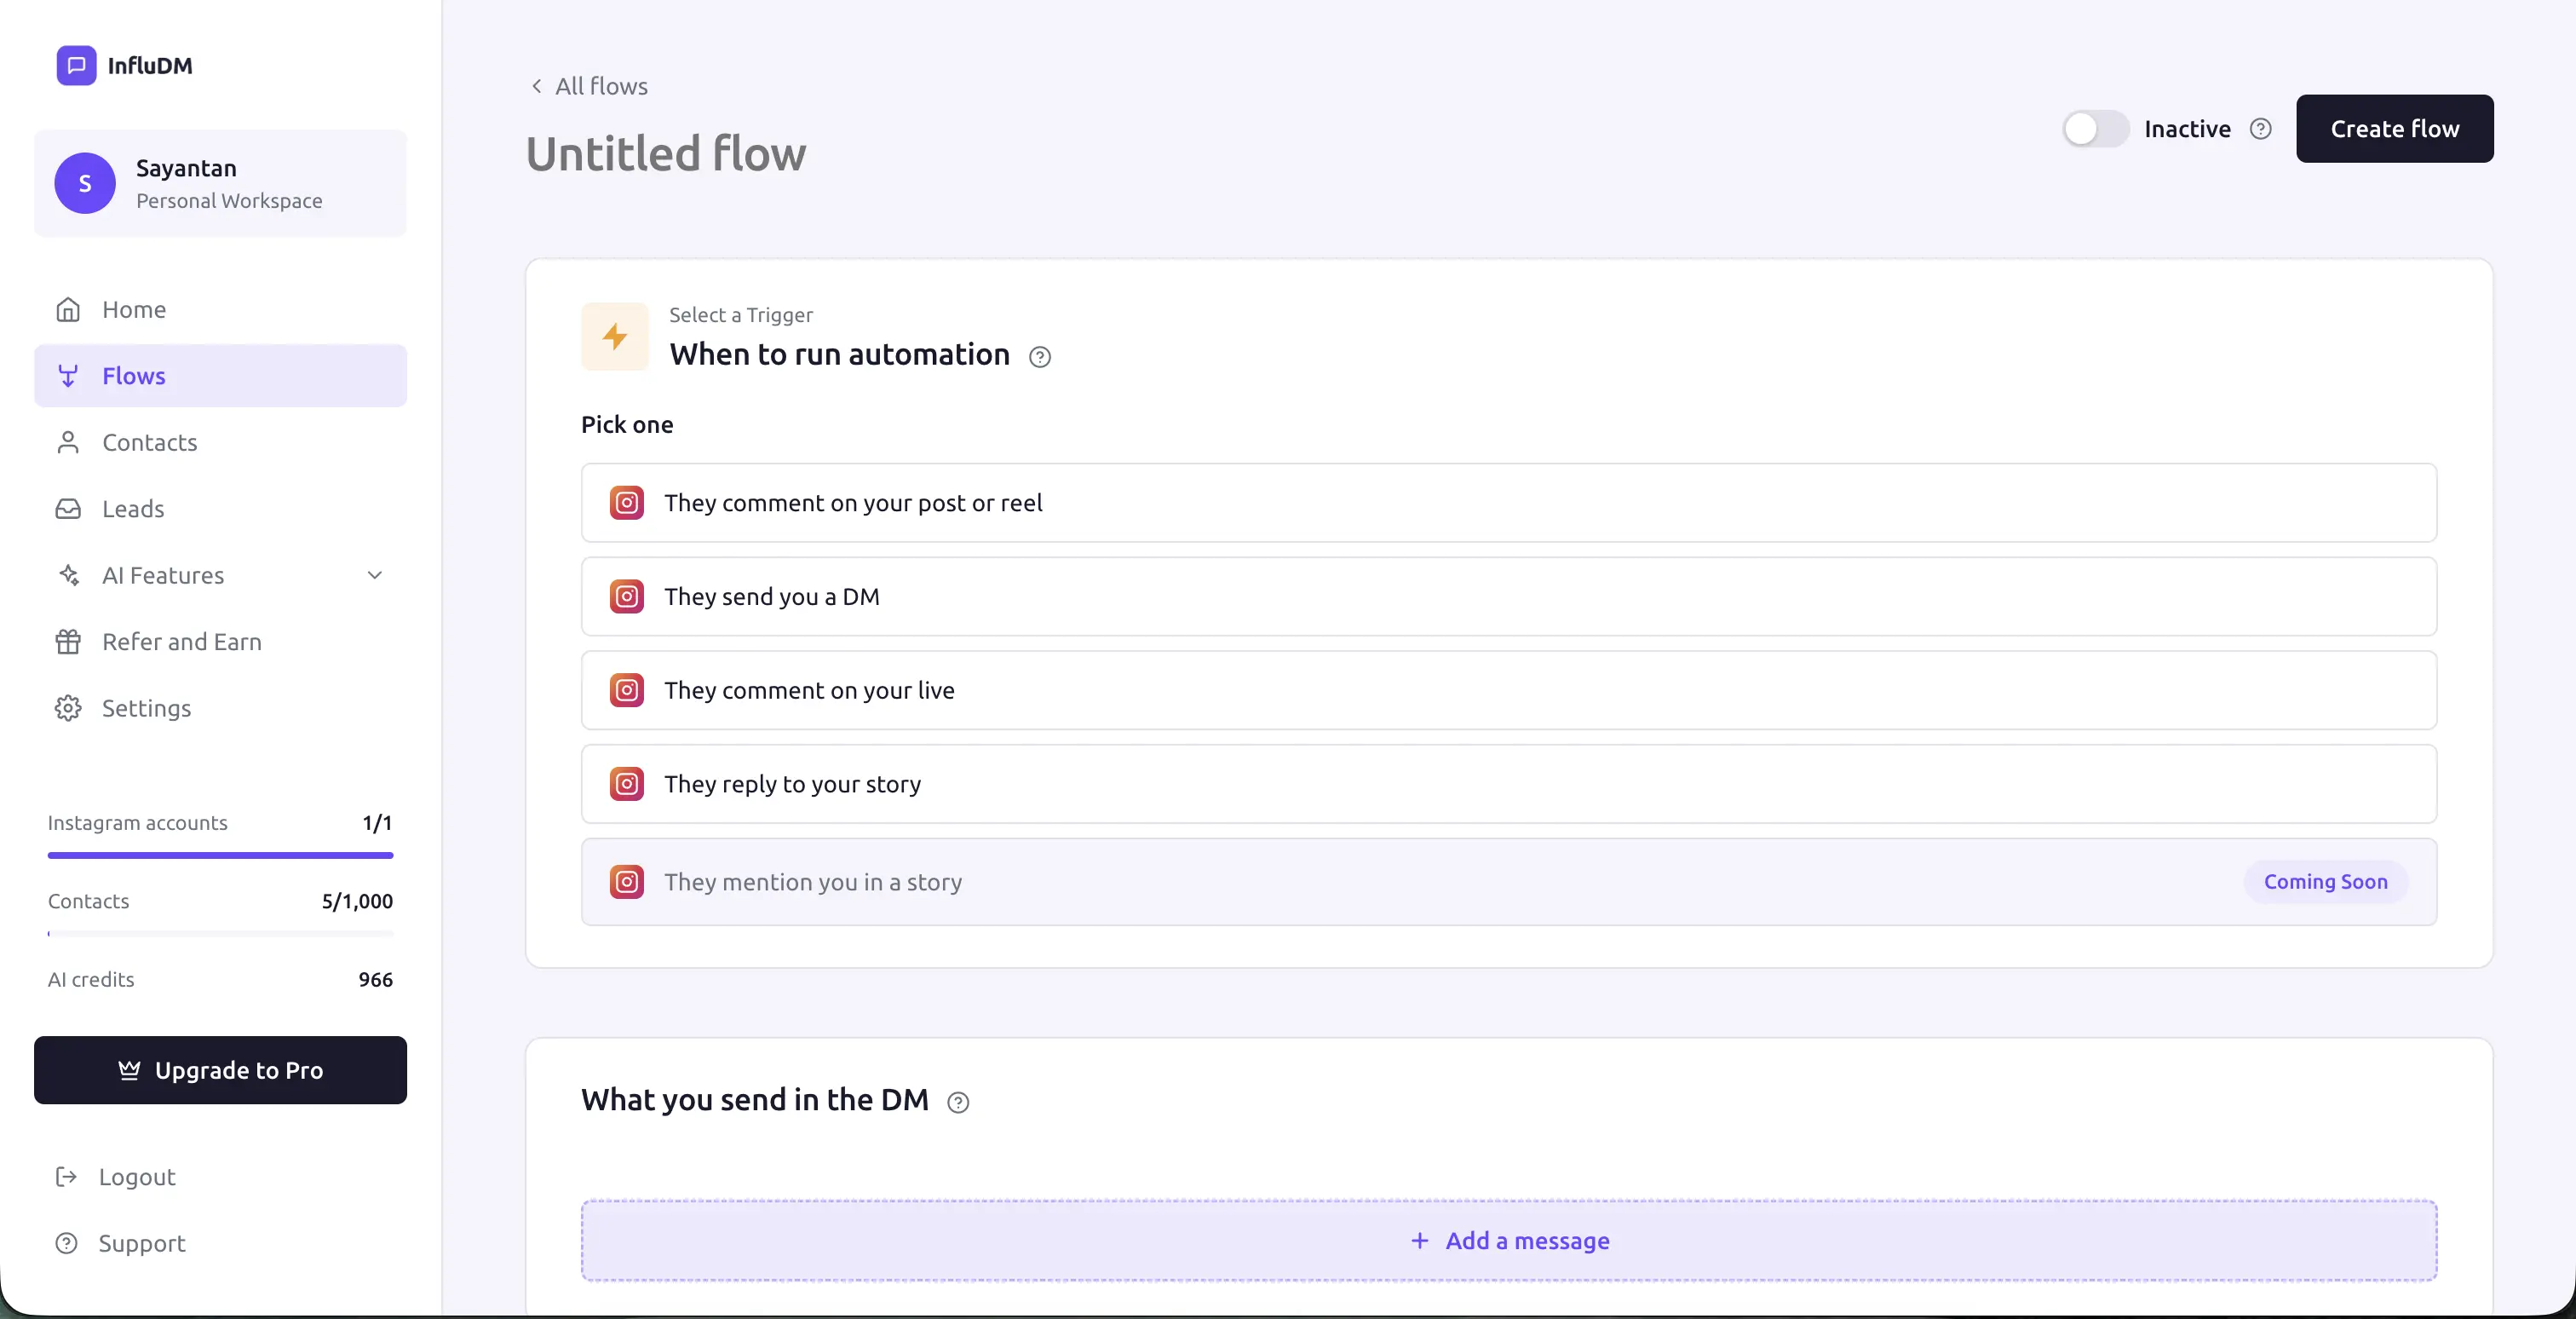Click the Untitled flow title field
The height and width of the screenshot is (1319, 2576).
point(666,154)
